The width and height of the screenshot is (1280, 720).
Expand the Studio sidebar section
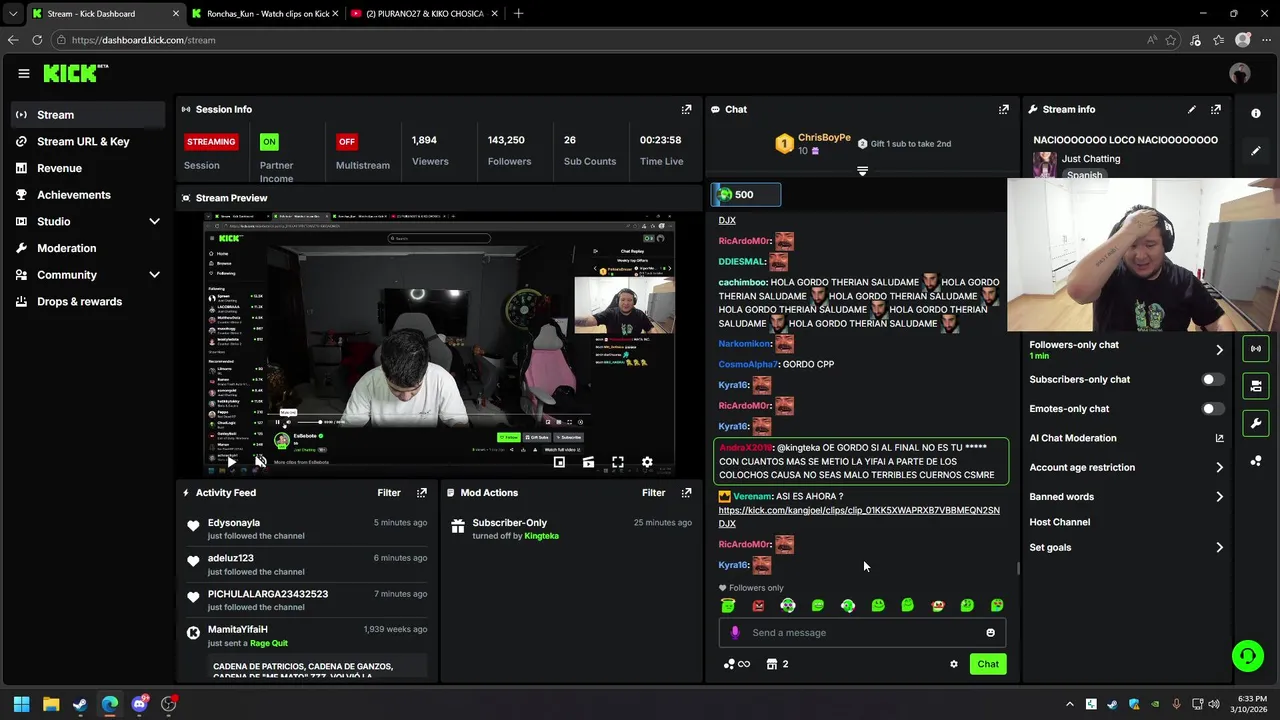point(154,221)
